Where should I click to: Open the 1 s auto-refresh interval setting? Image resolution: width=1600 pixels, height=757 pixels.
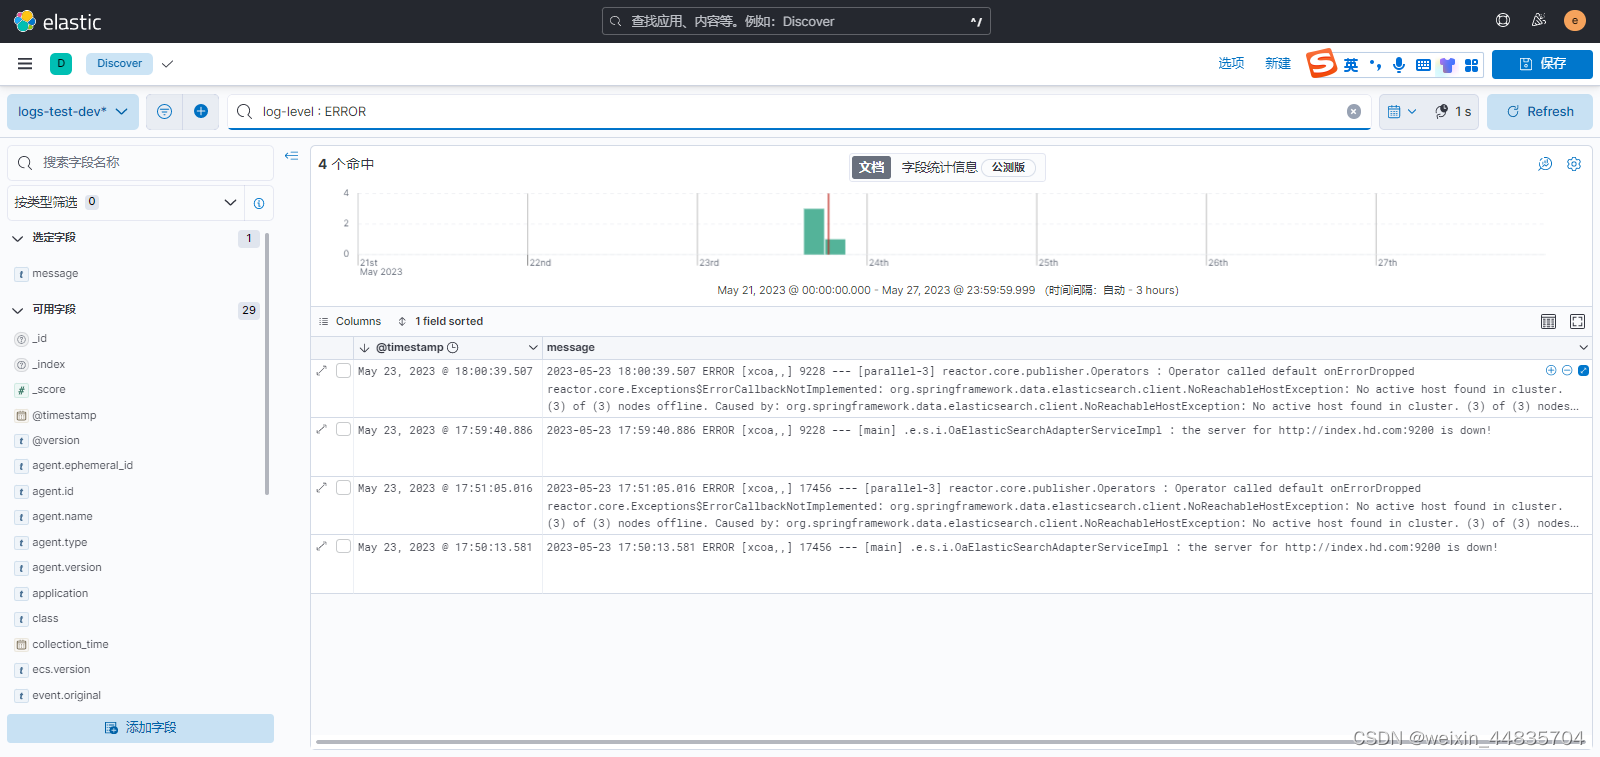point(1453,111)
